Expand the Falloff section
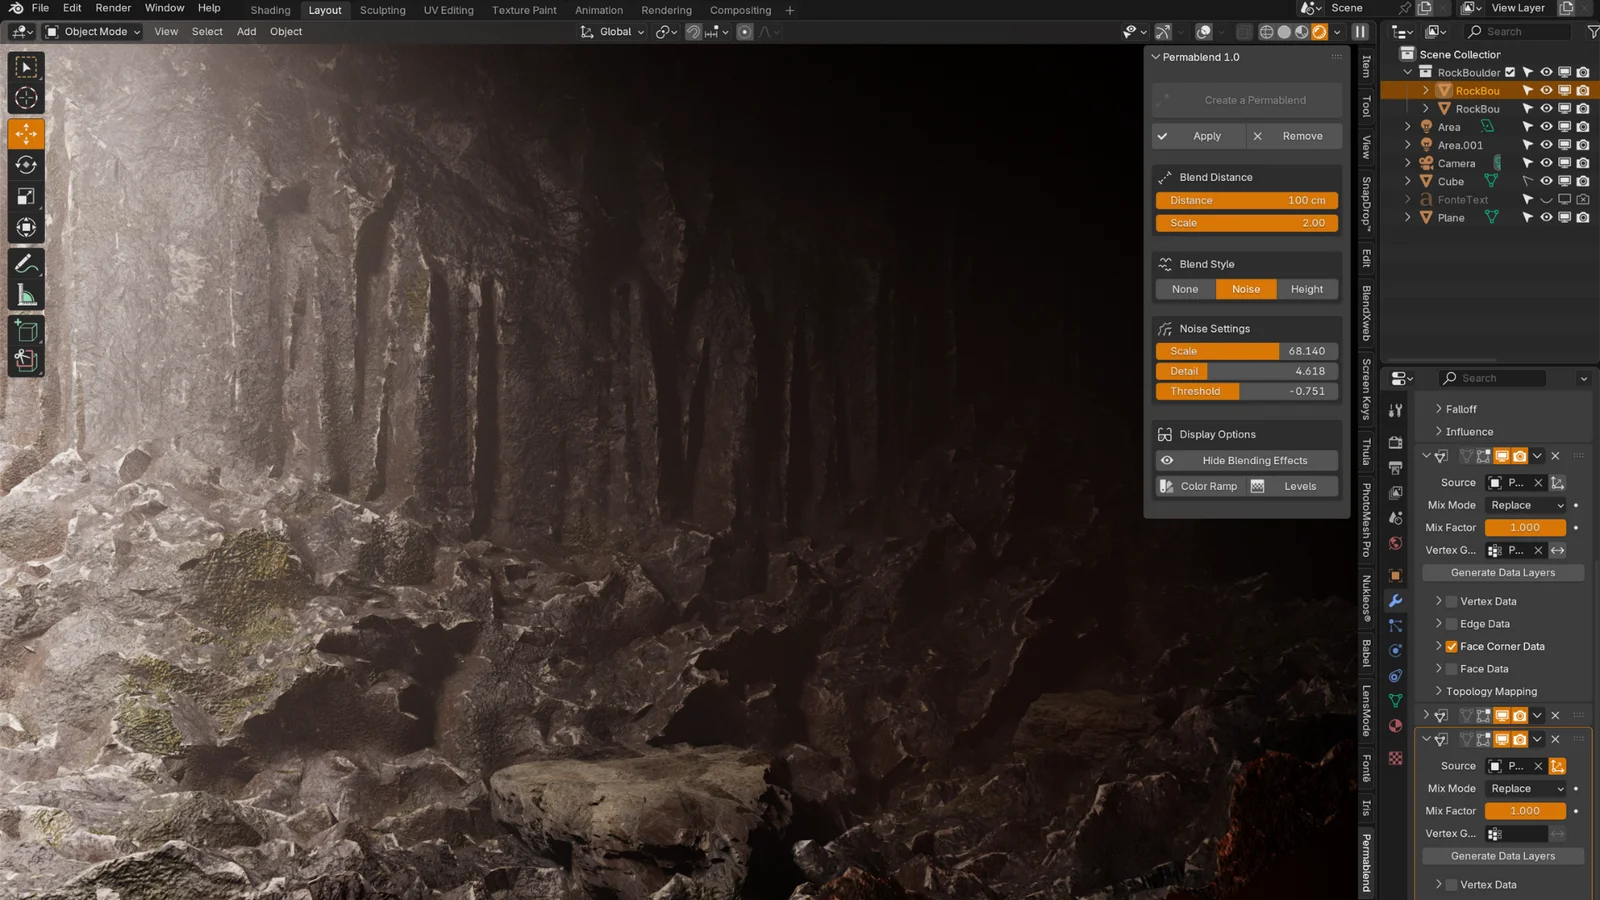This screenshot has width=1600, height=900. tap(1457, 408)
